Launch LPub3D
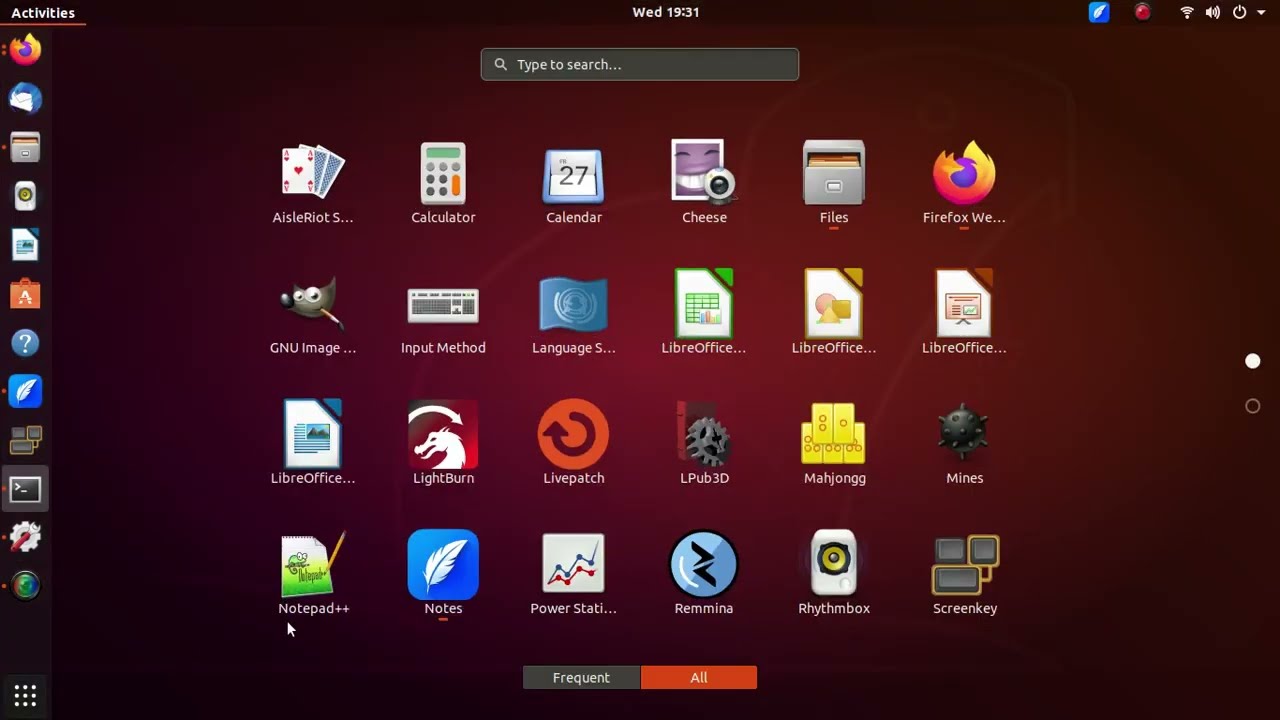This screenshot has height=720, width=1280. tap(704, 443)
